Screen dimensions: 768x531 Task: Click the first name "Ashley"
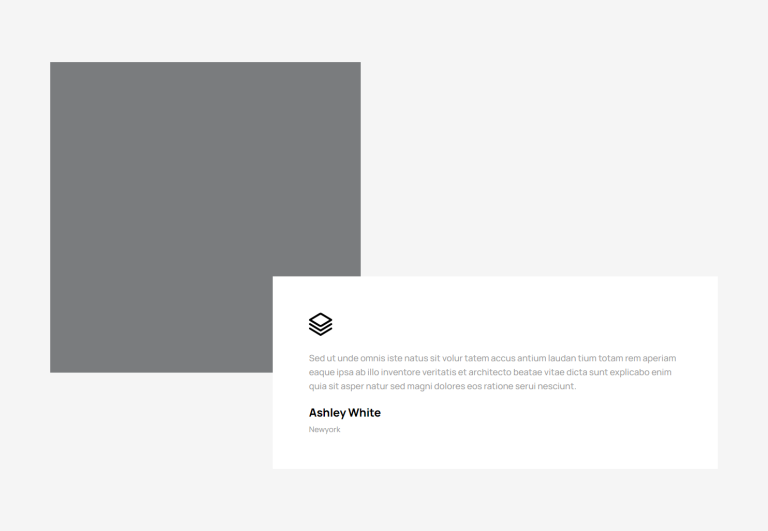[x=327, y=413]
